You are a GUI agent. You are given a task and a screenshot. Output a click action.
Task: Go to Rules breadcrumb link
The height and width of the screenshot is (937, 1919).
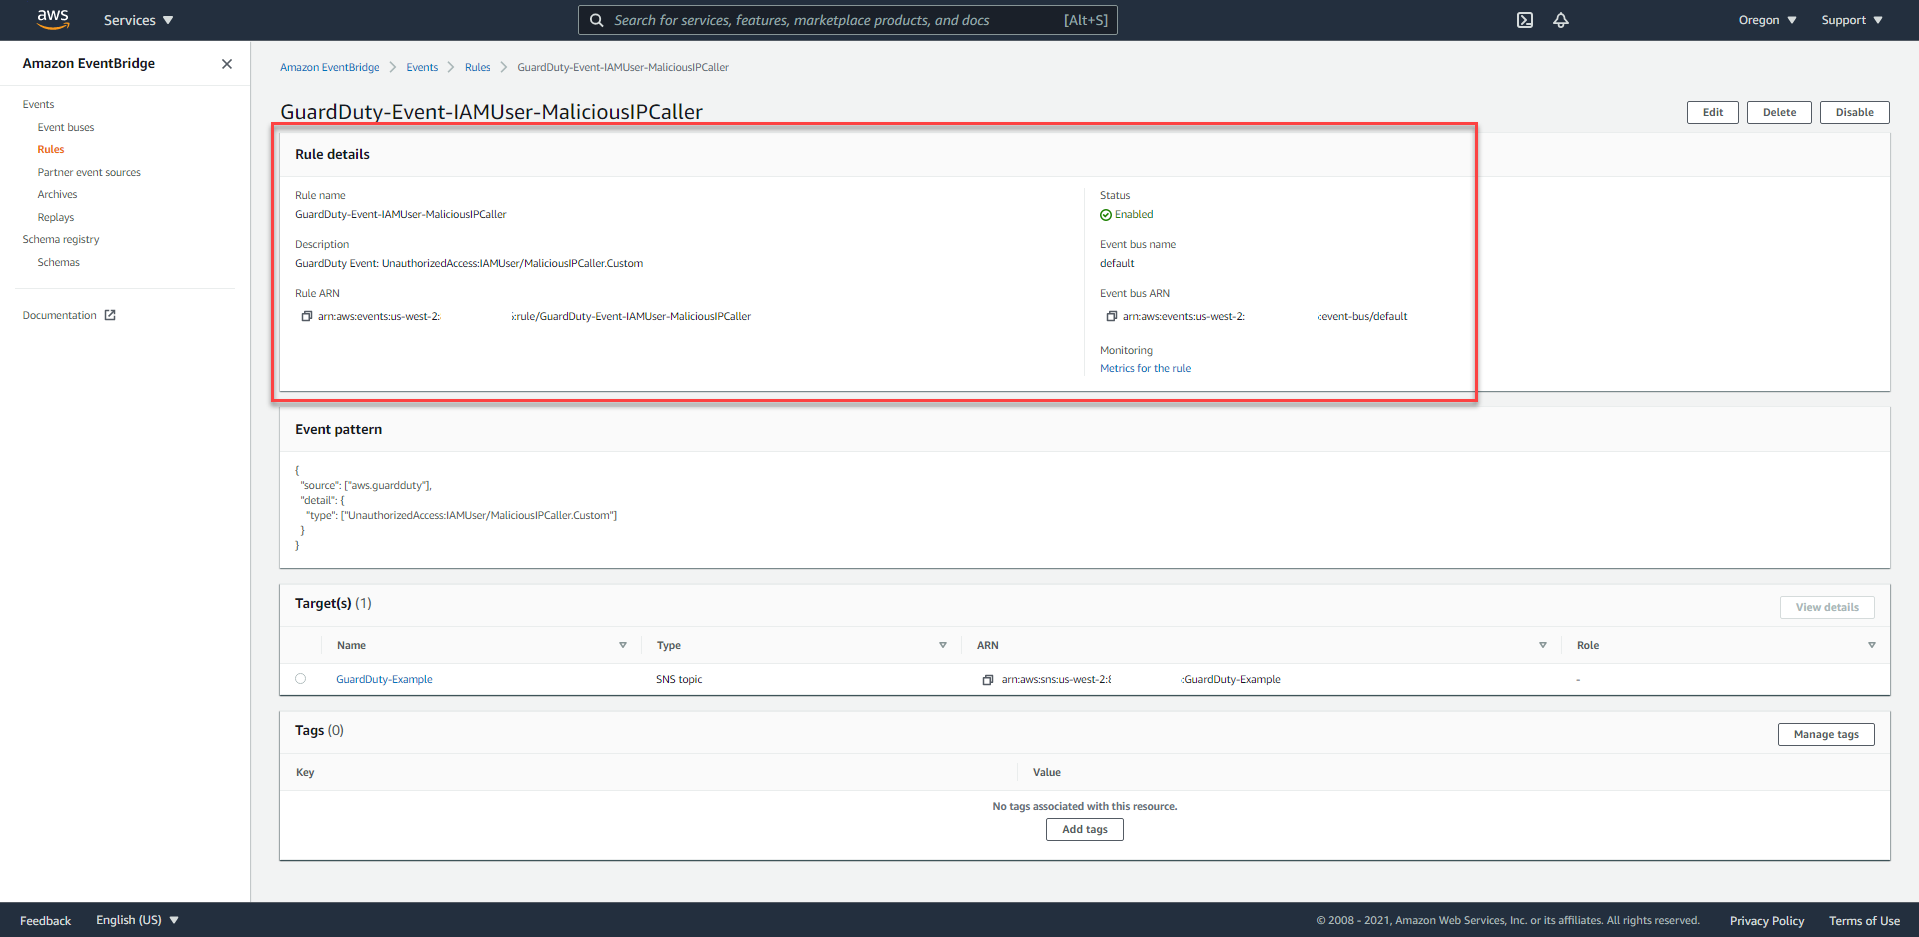point(478,67)
